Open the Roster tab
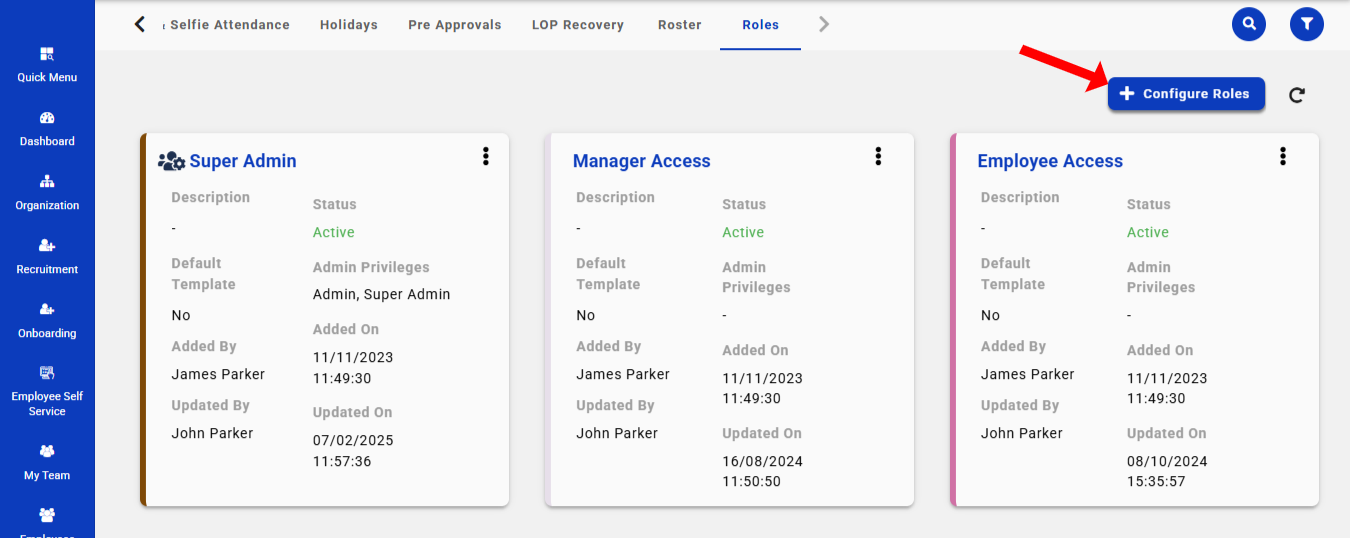 [x=680, y=25]
